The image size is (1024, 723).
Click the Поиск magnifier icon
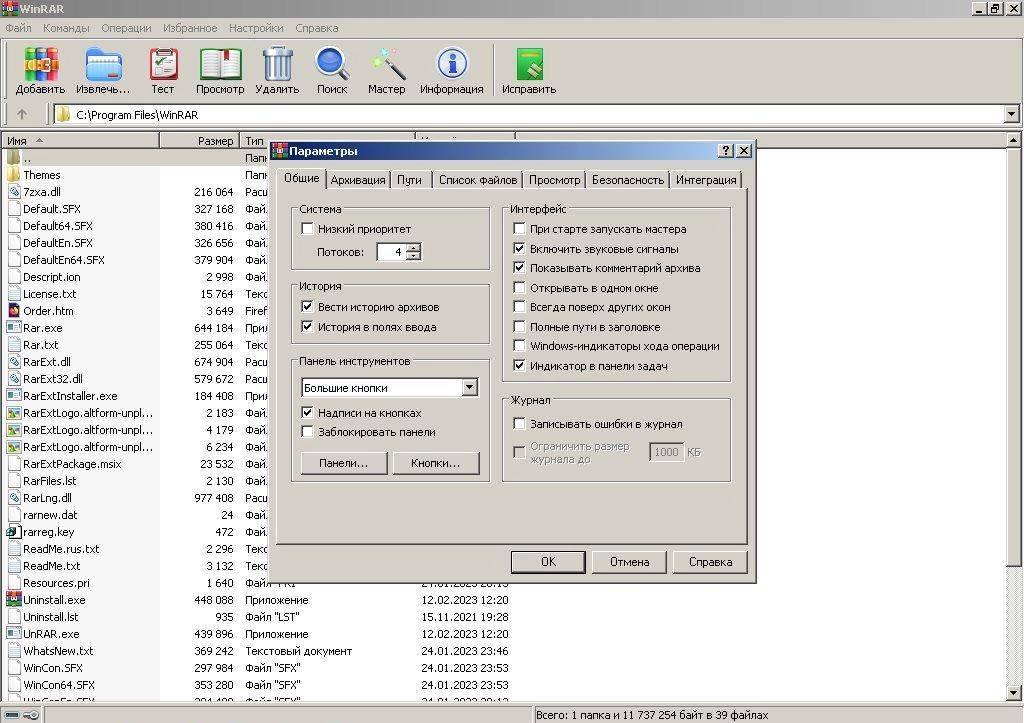coord(332,64)
